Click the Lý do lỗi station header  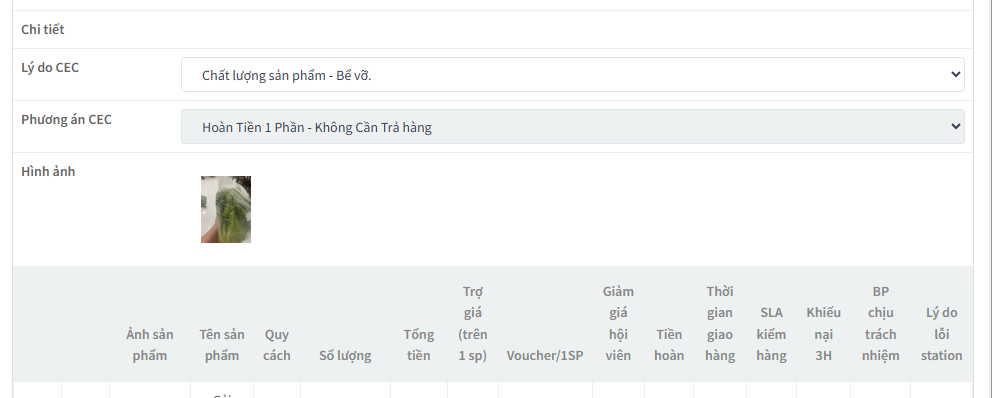(x=941, y=334)
